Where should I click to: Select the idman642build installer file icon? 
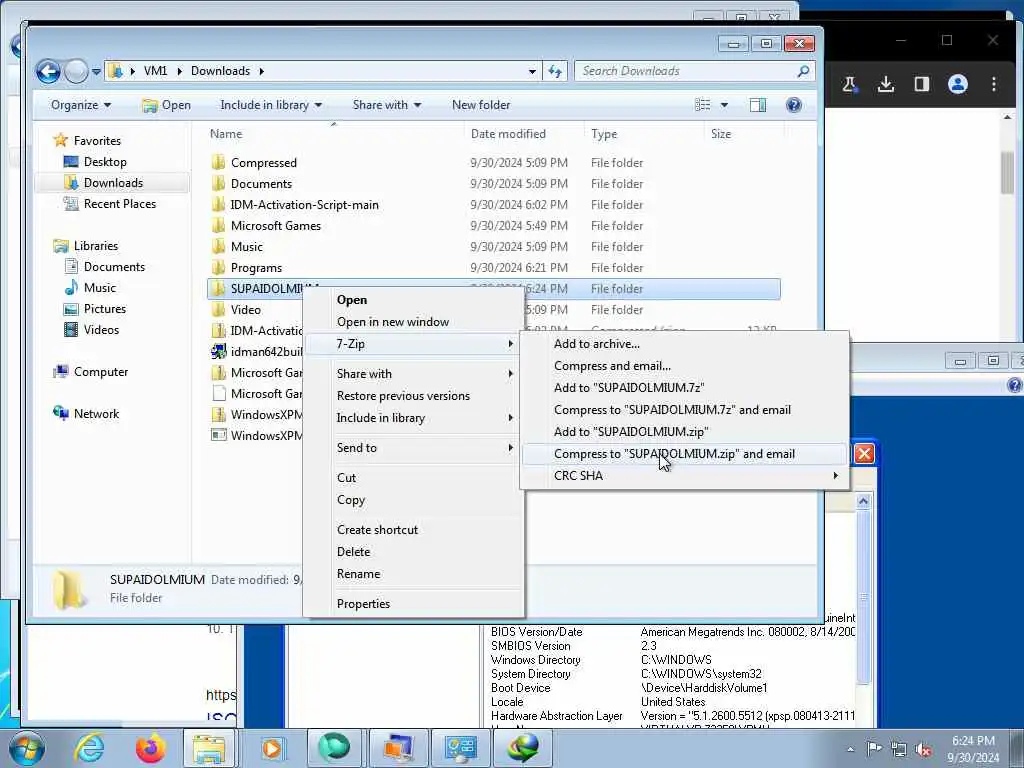click(x=219, y=351)
